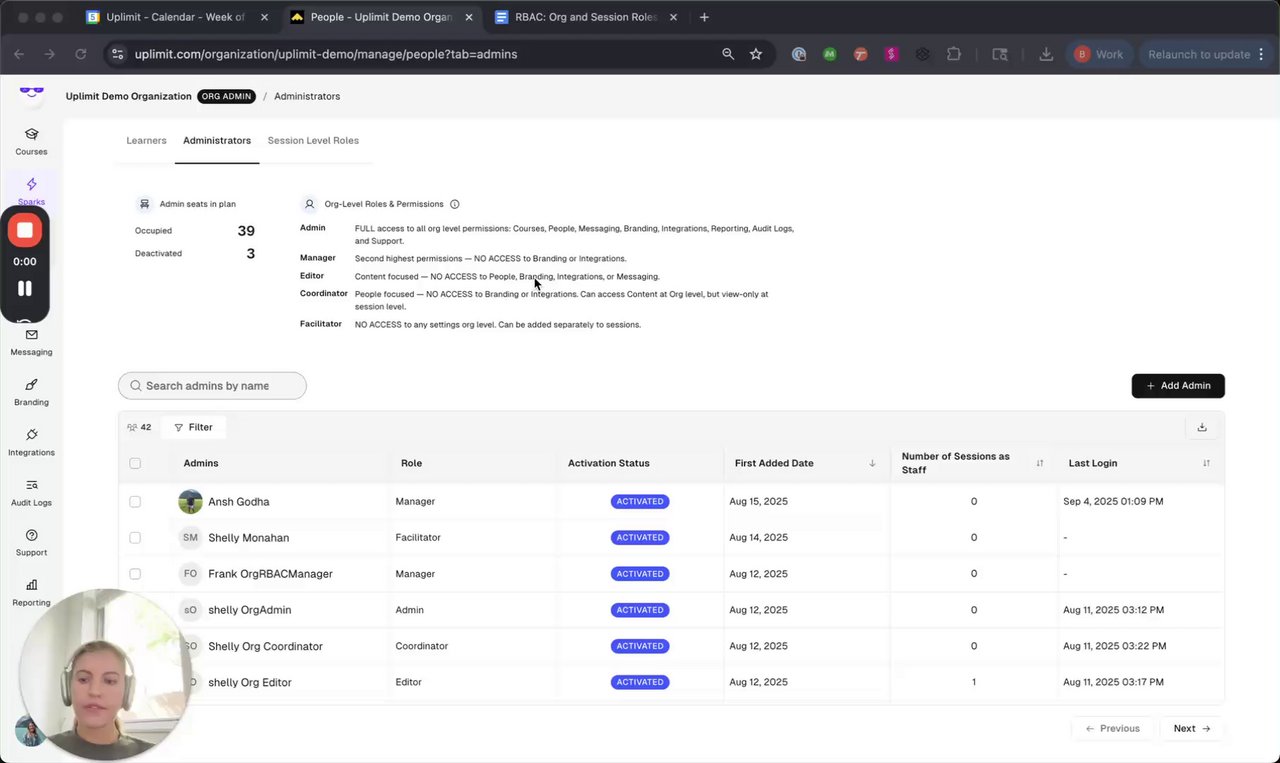Stop the screen recording
Viewport: 1280px width, 763px height.
pyautogui.click(x=25, y=230)
